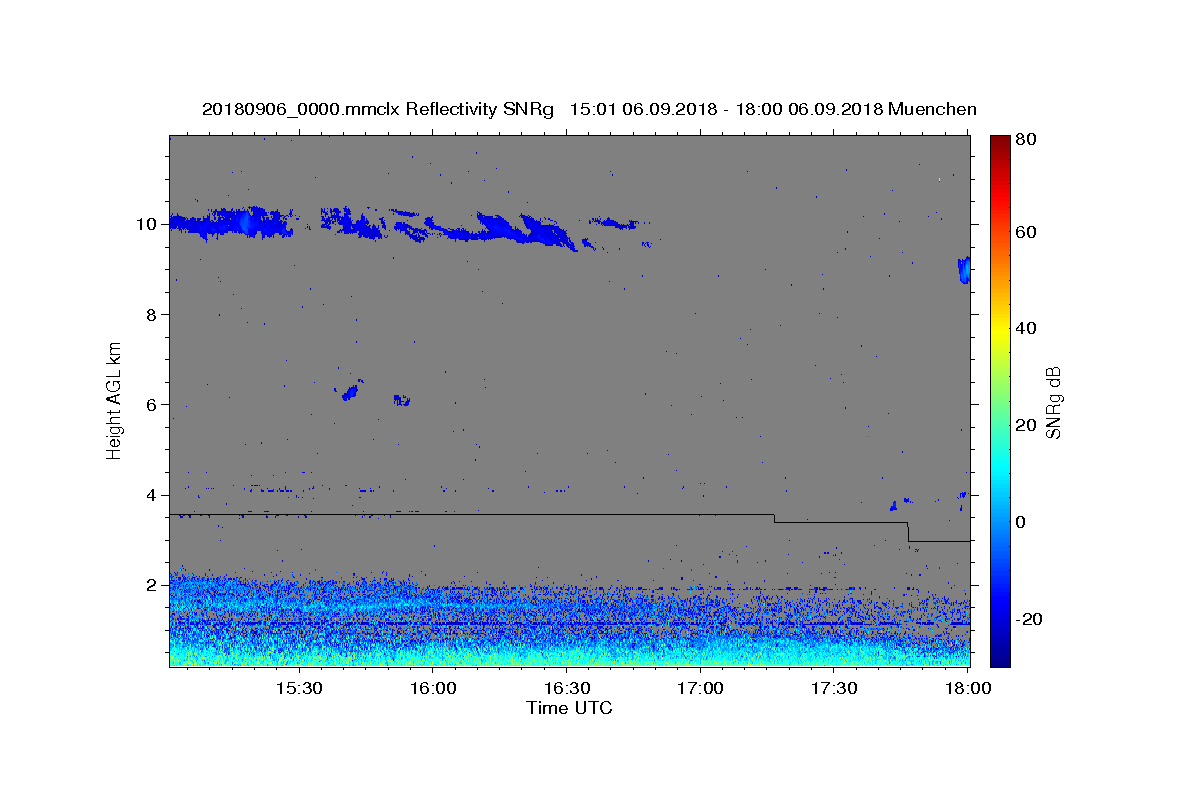
Task: Click the 16:30 time tick label
Action: point(566,689)
